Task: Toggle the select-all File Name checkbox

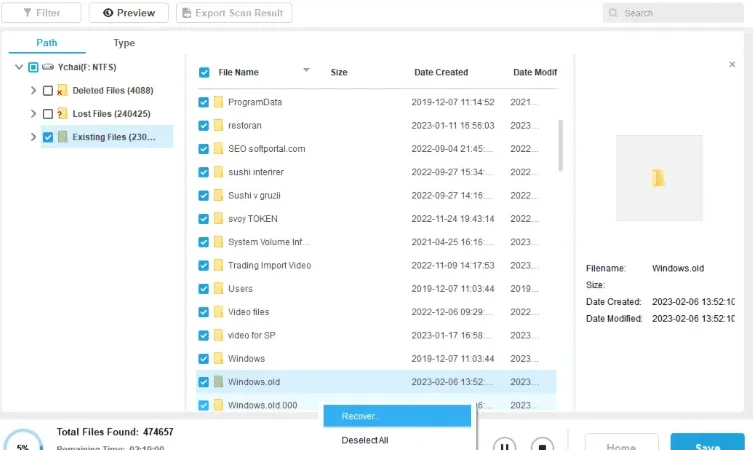Action: (x=204, y=73)
